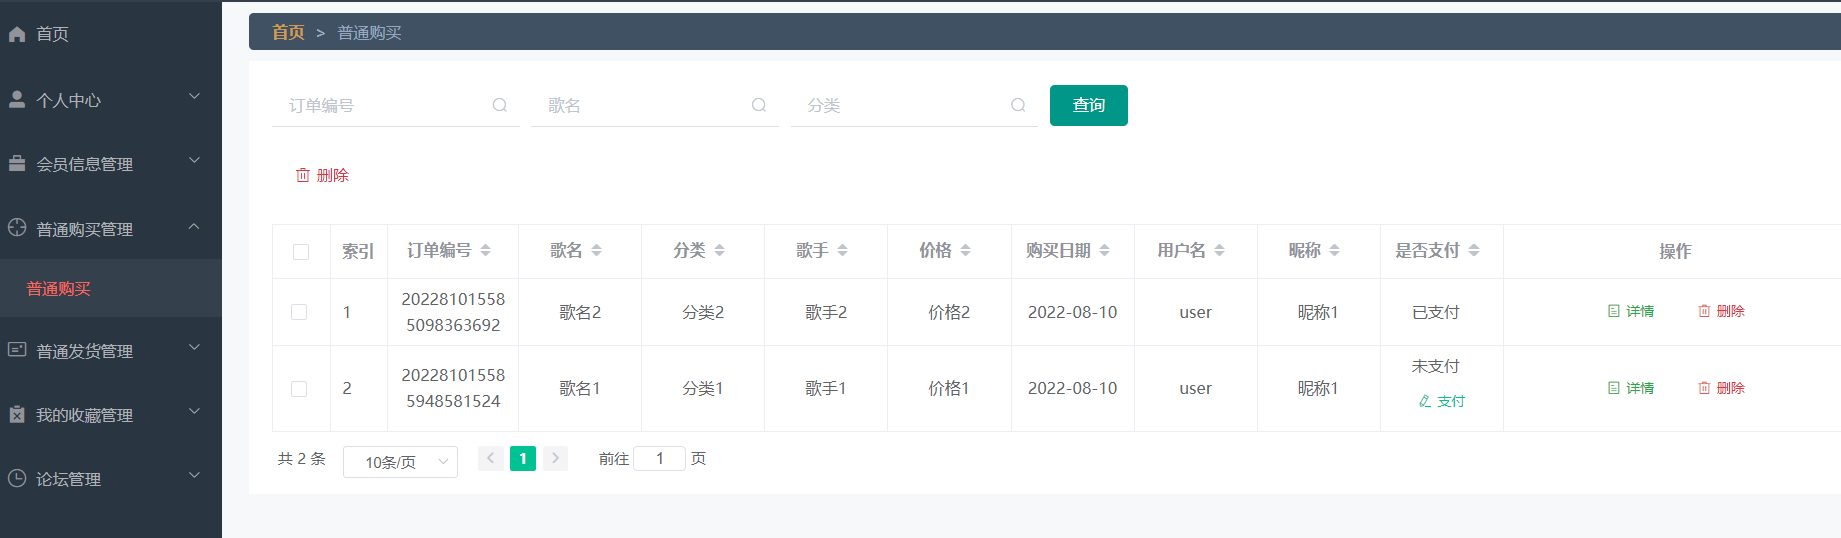Click the home icon in the sidebar

click(x=17, y=34)
